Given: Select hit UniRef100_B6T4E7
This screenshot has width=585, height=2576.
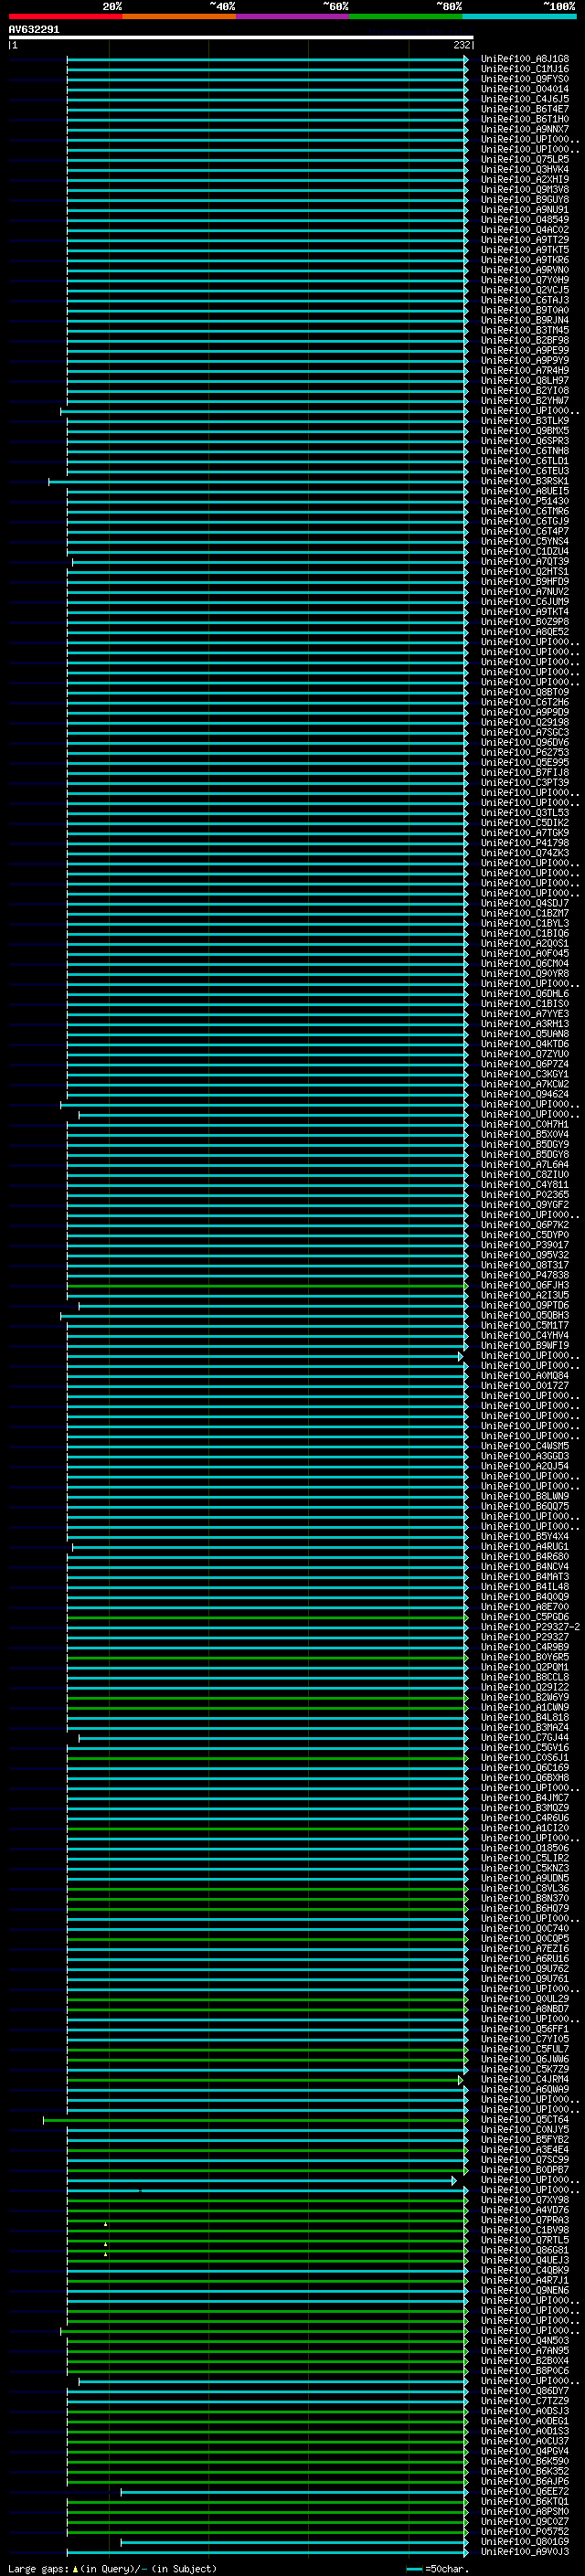Looking at the screenshot, I should click(x=524, y=109).
